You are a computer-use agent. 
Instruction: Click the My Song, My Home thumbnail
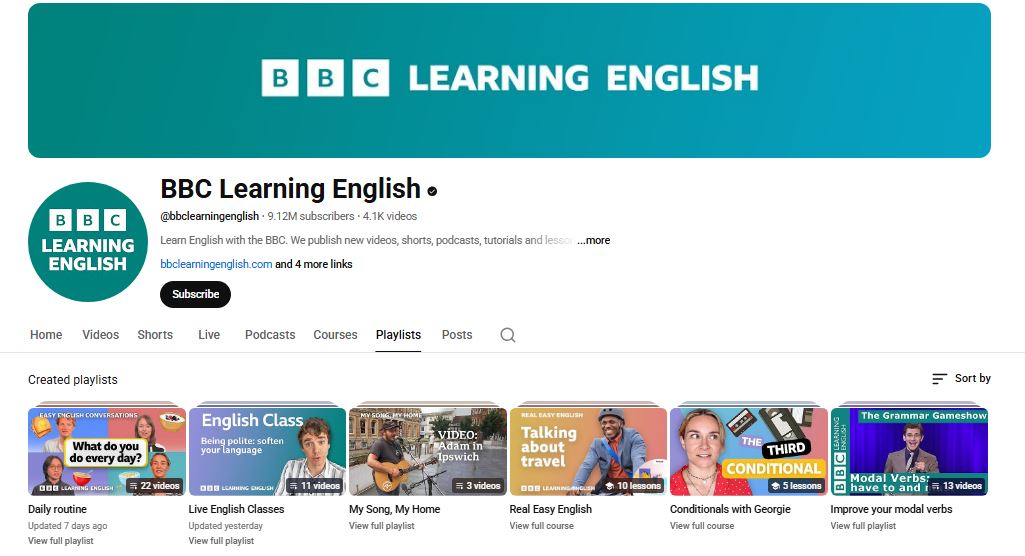click(428, 451)
